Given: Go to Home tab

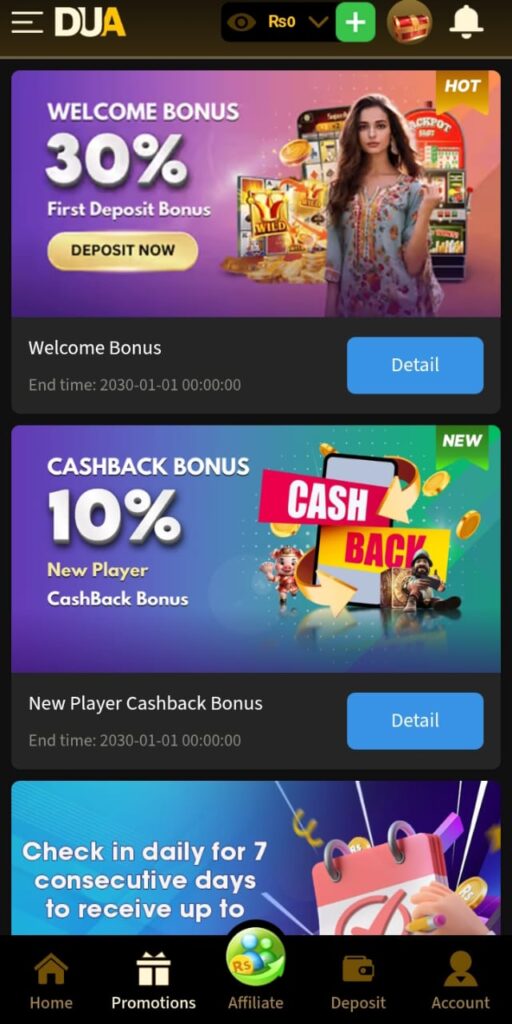Looking at the screenshot, I should coord(51,981).
